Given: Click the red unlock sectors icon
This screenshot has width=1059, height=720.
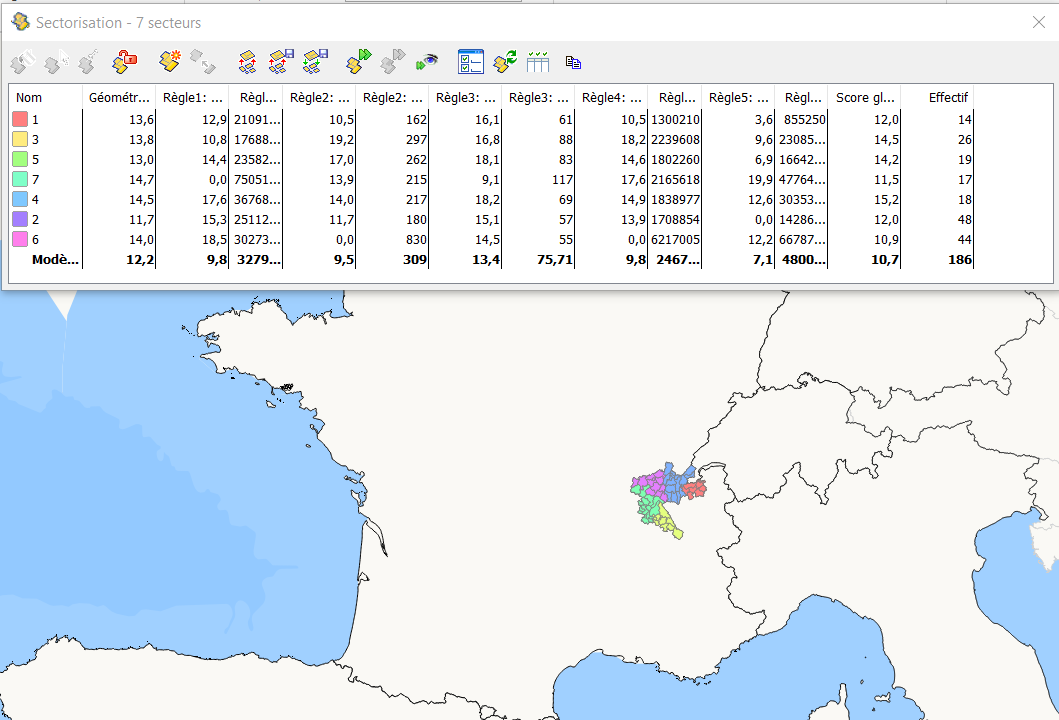Looking at the screenshot, I should pyautogui.click(x=125, y=62).
